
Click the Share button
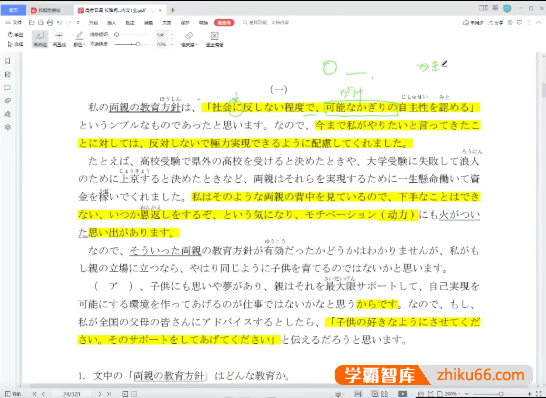coord(496,23)
